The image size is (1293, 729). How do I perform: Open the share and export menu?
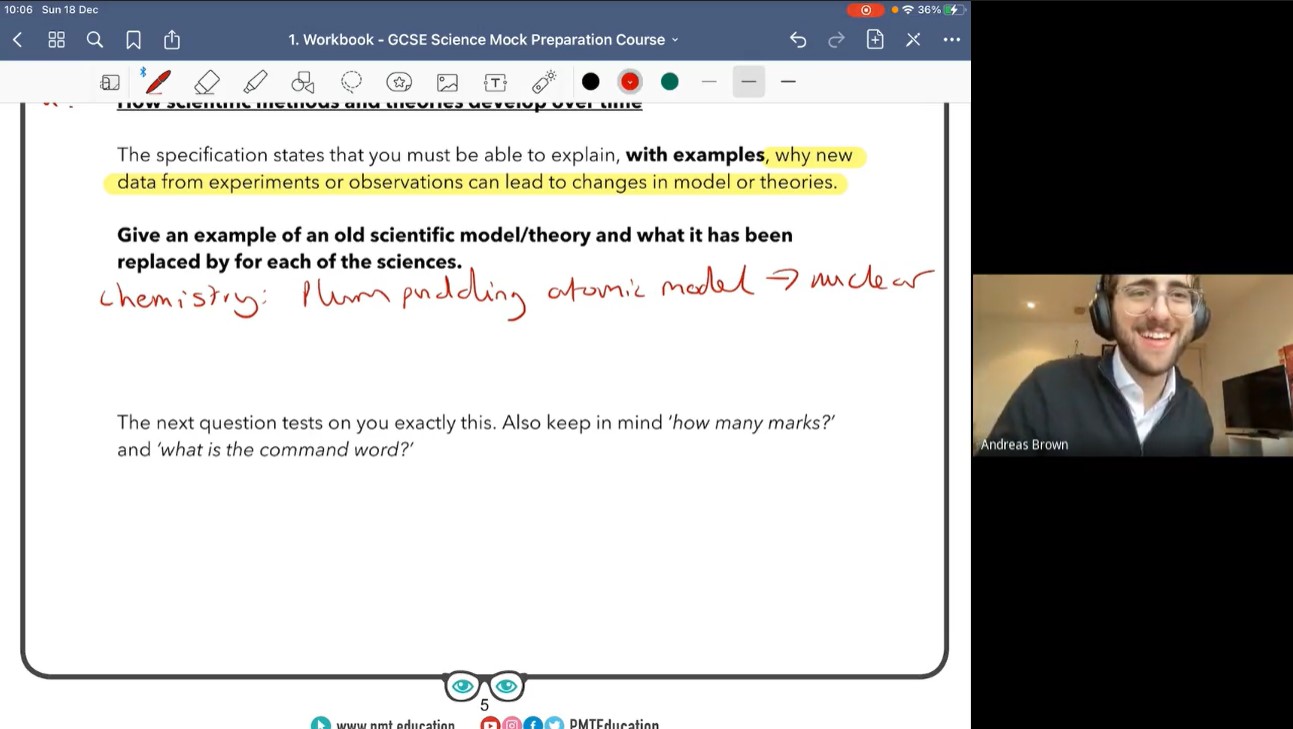click(171, 40)
